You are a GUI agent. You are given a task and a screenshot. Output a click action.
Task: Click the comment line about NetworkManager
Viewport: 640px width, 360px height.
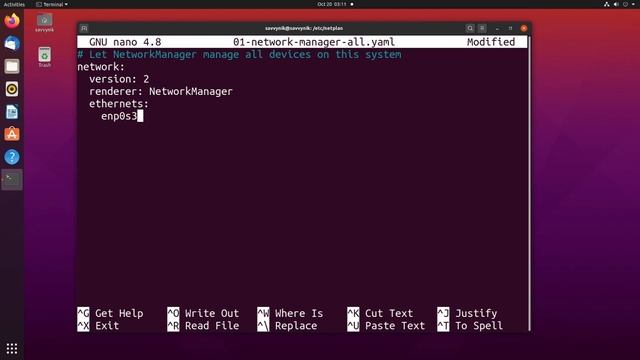pyautogui.click(x=239, y=54)
